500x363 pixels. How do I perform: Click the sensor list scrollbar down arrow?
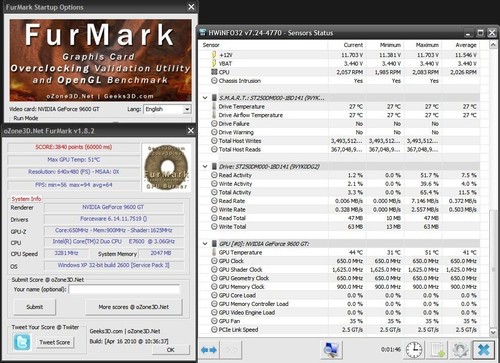pyautogui.click(x=493, y=332)
